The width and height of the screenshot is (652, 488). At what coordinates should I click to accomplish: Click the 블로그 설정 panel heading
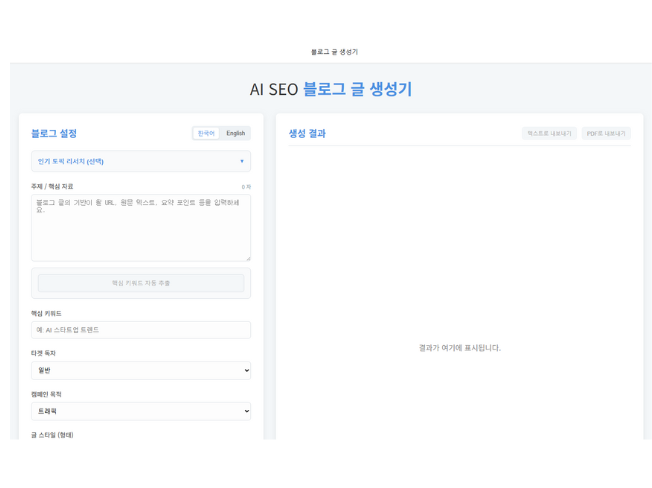click(54, 133)
